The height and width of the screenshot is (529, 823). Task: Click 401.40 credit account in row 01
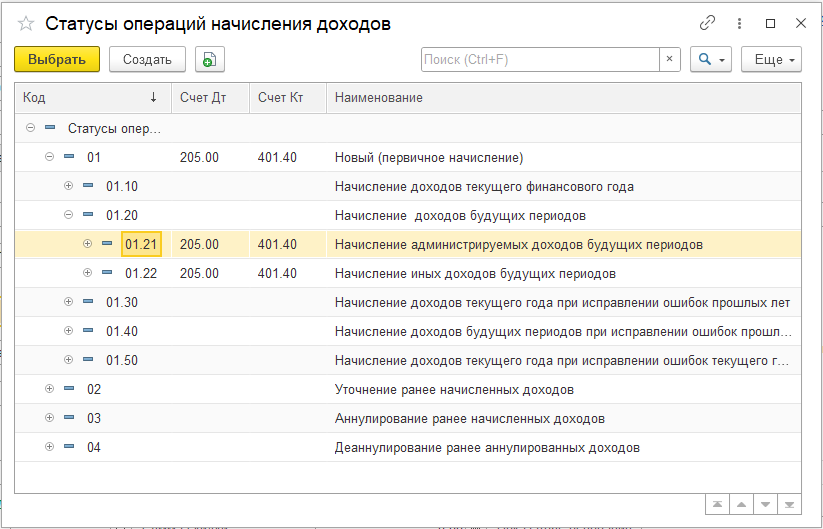pyautogui.click(x=277, y=157)
